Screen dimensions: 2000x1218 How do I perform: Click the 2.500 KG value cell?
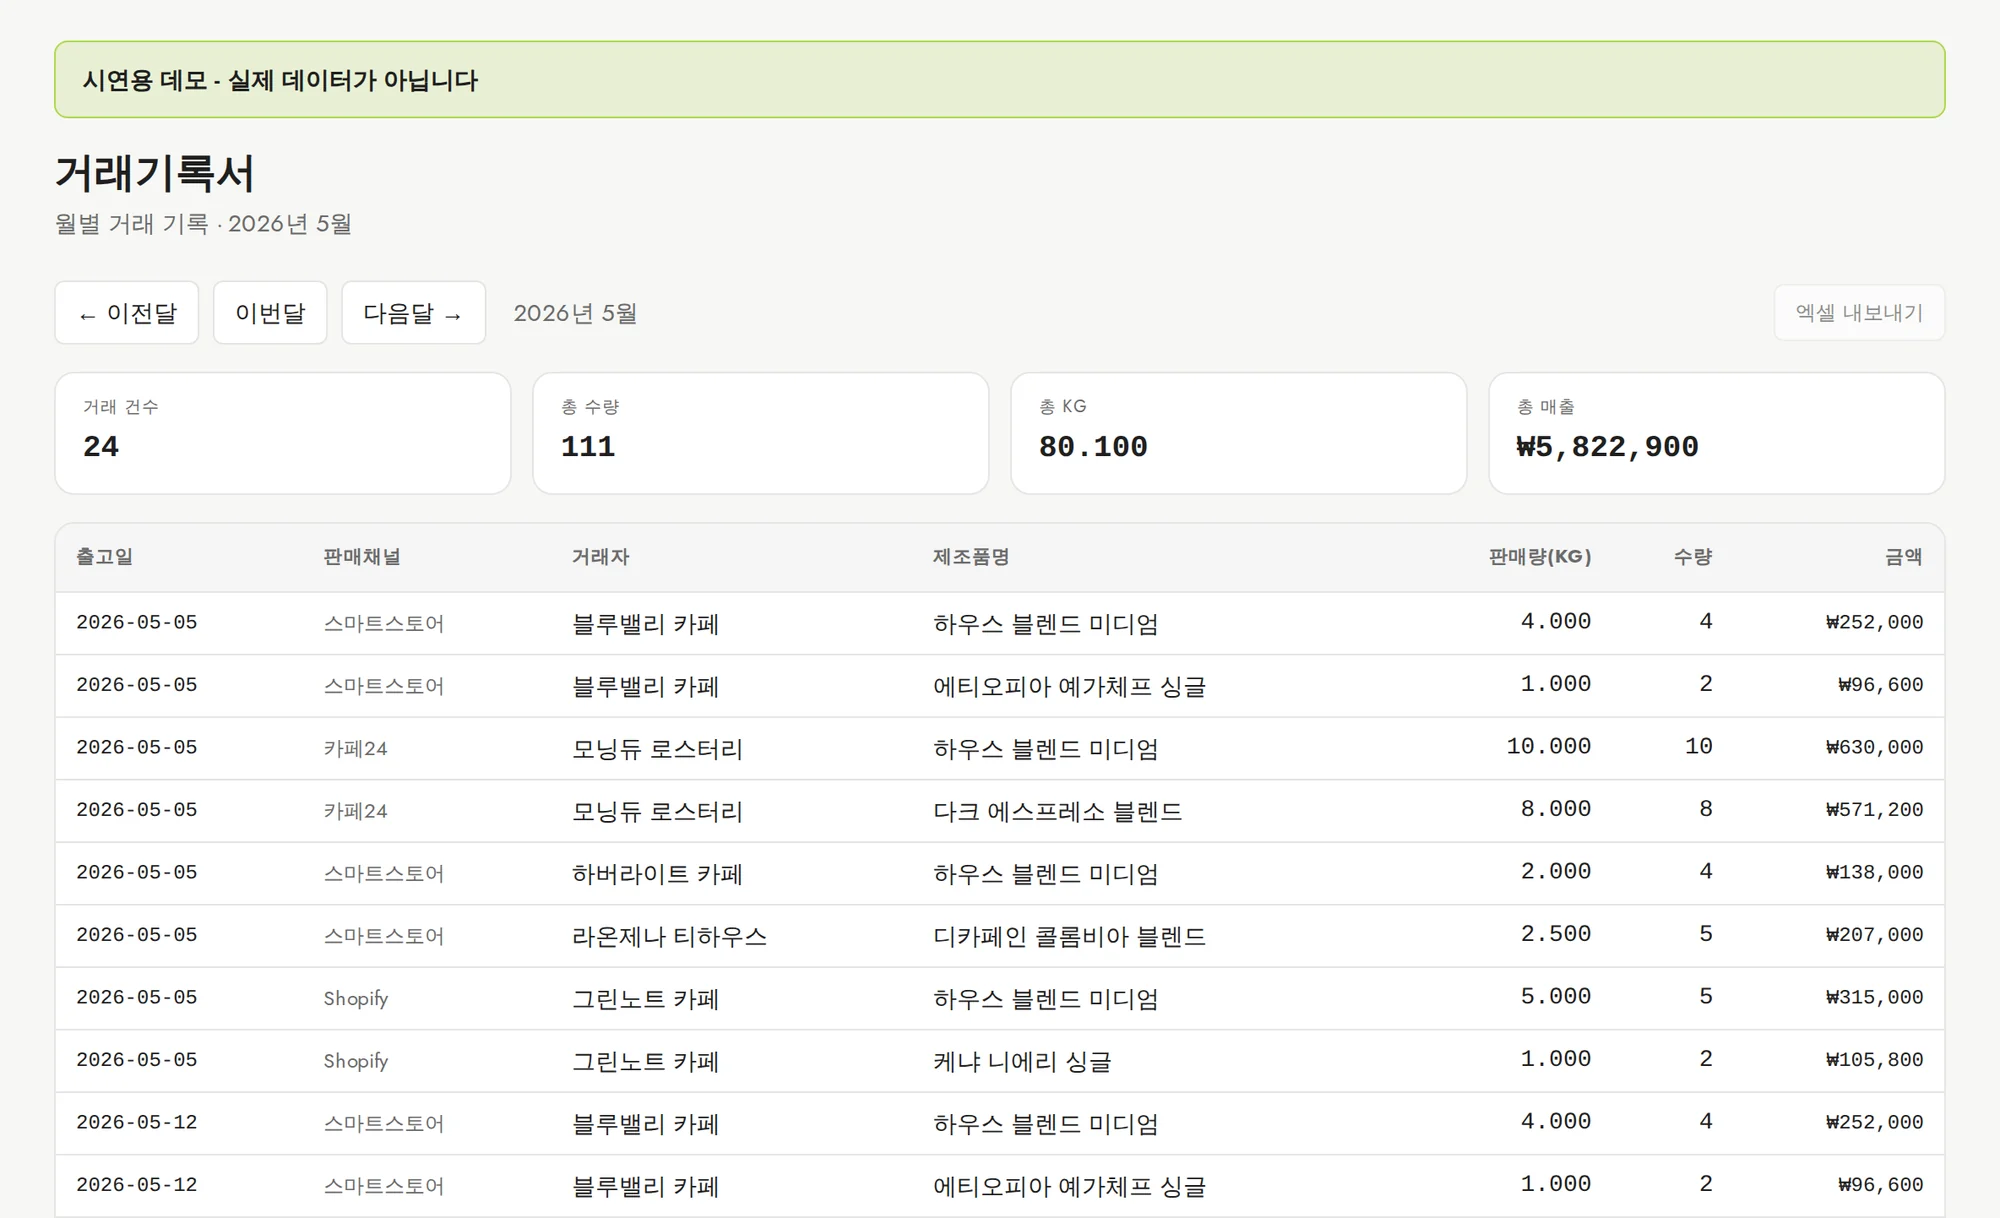(1556, 934)
